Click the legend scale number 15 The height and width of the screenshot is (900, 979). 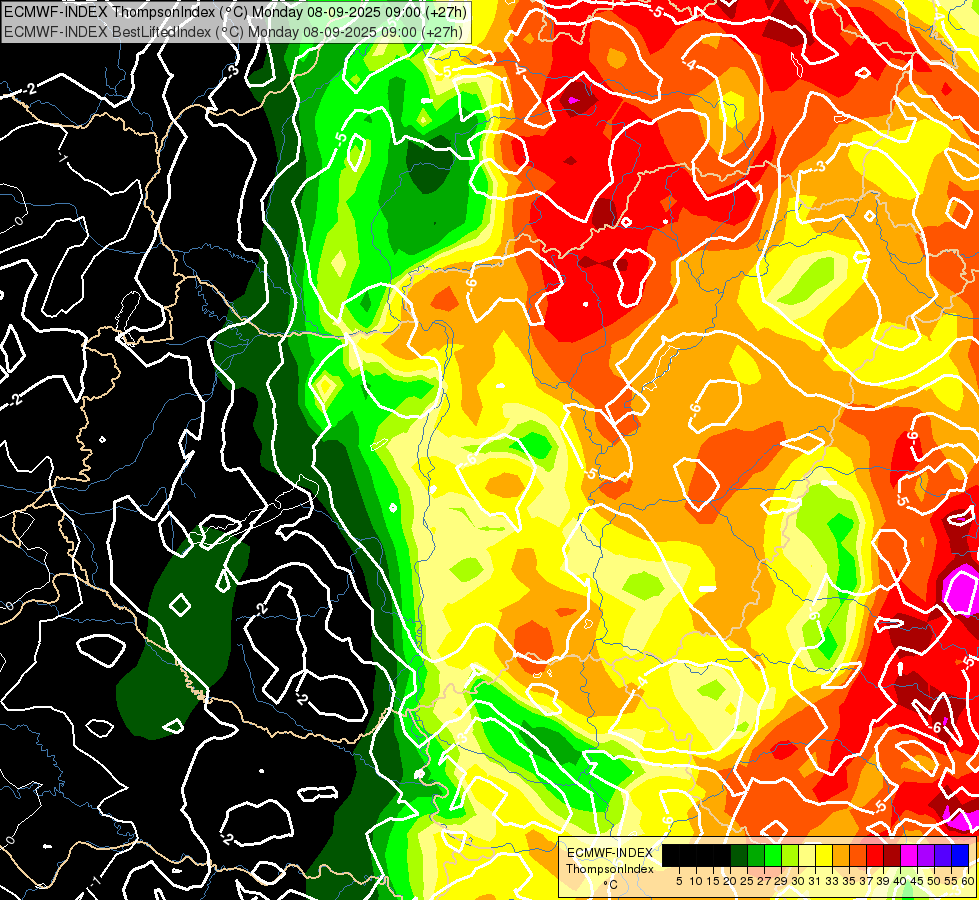[714, 881]
